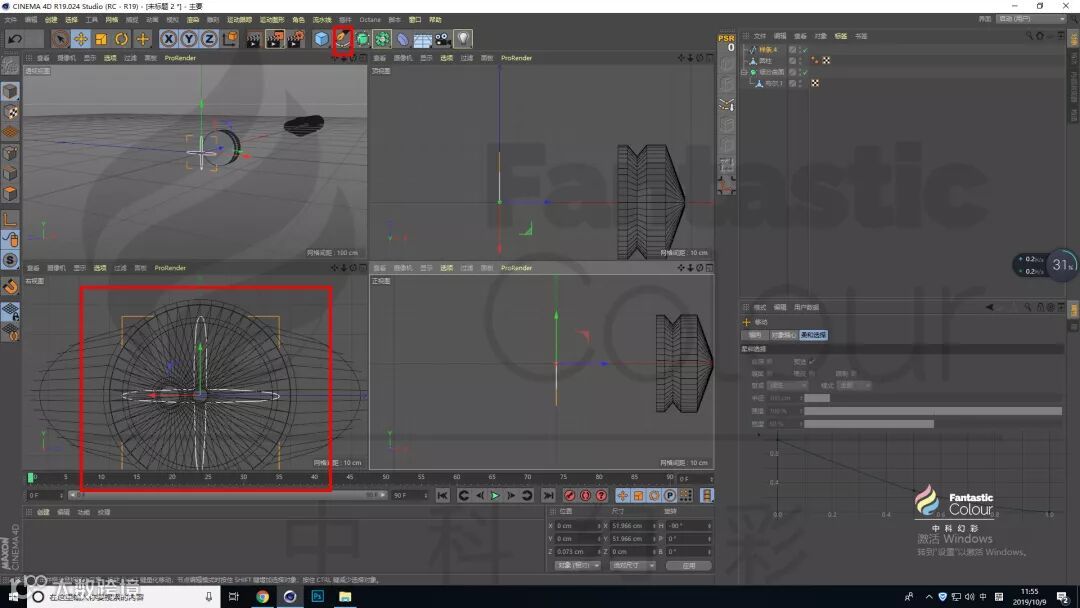Add a light with the bulb icon
This screenshot has height=608, width=1080.
pyautogui.click(x=463, y=39)
